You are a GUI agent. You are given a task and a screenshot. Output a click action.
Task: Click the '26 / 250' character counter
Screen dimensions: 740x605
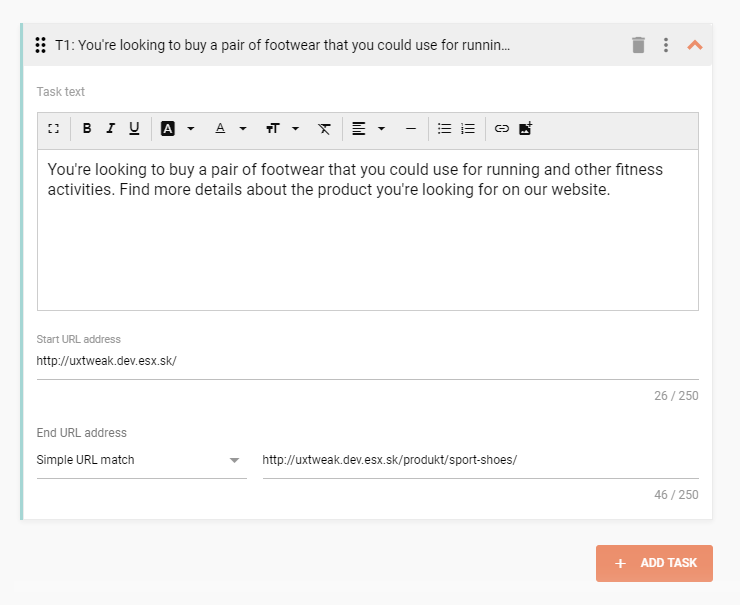pos(676,395)
